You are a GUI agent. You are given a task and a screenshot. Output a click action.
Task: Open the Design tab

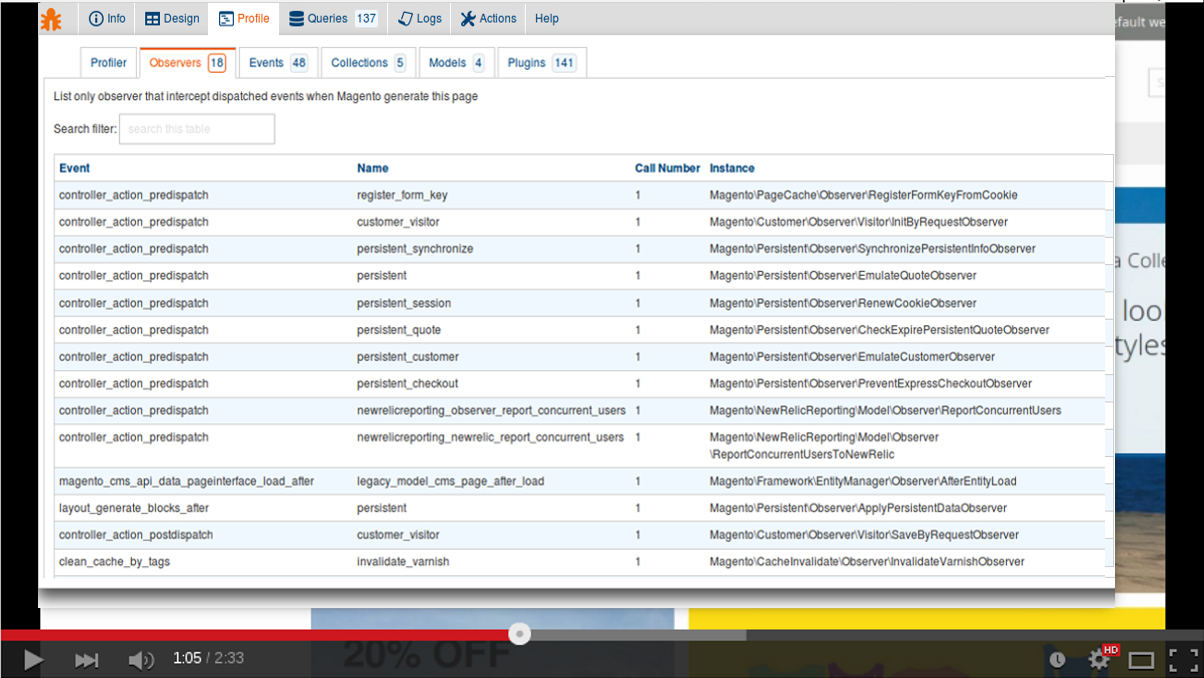172,19
